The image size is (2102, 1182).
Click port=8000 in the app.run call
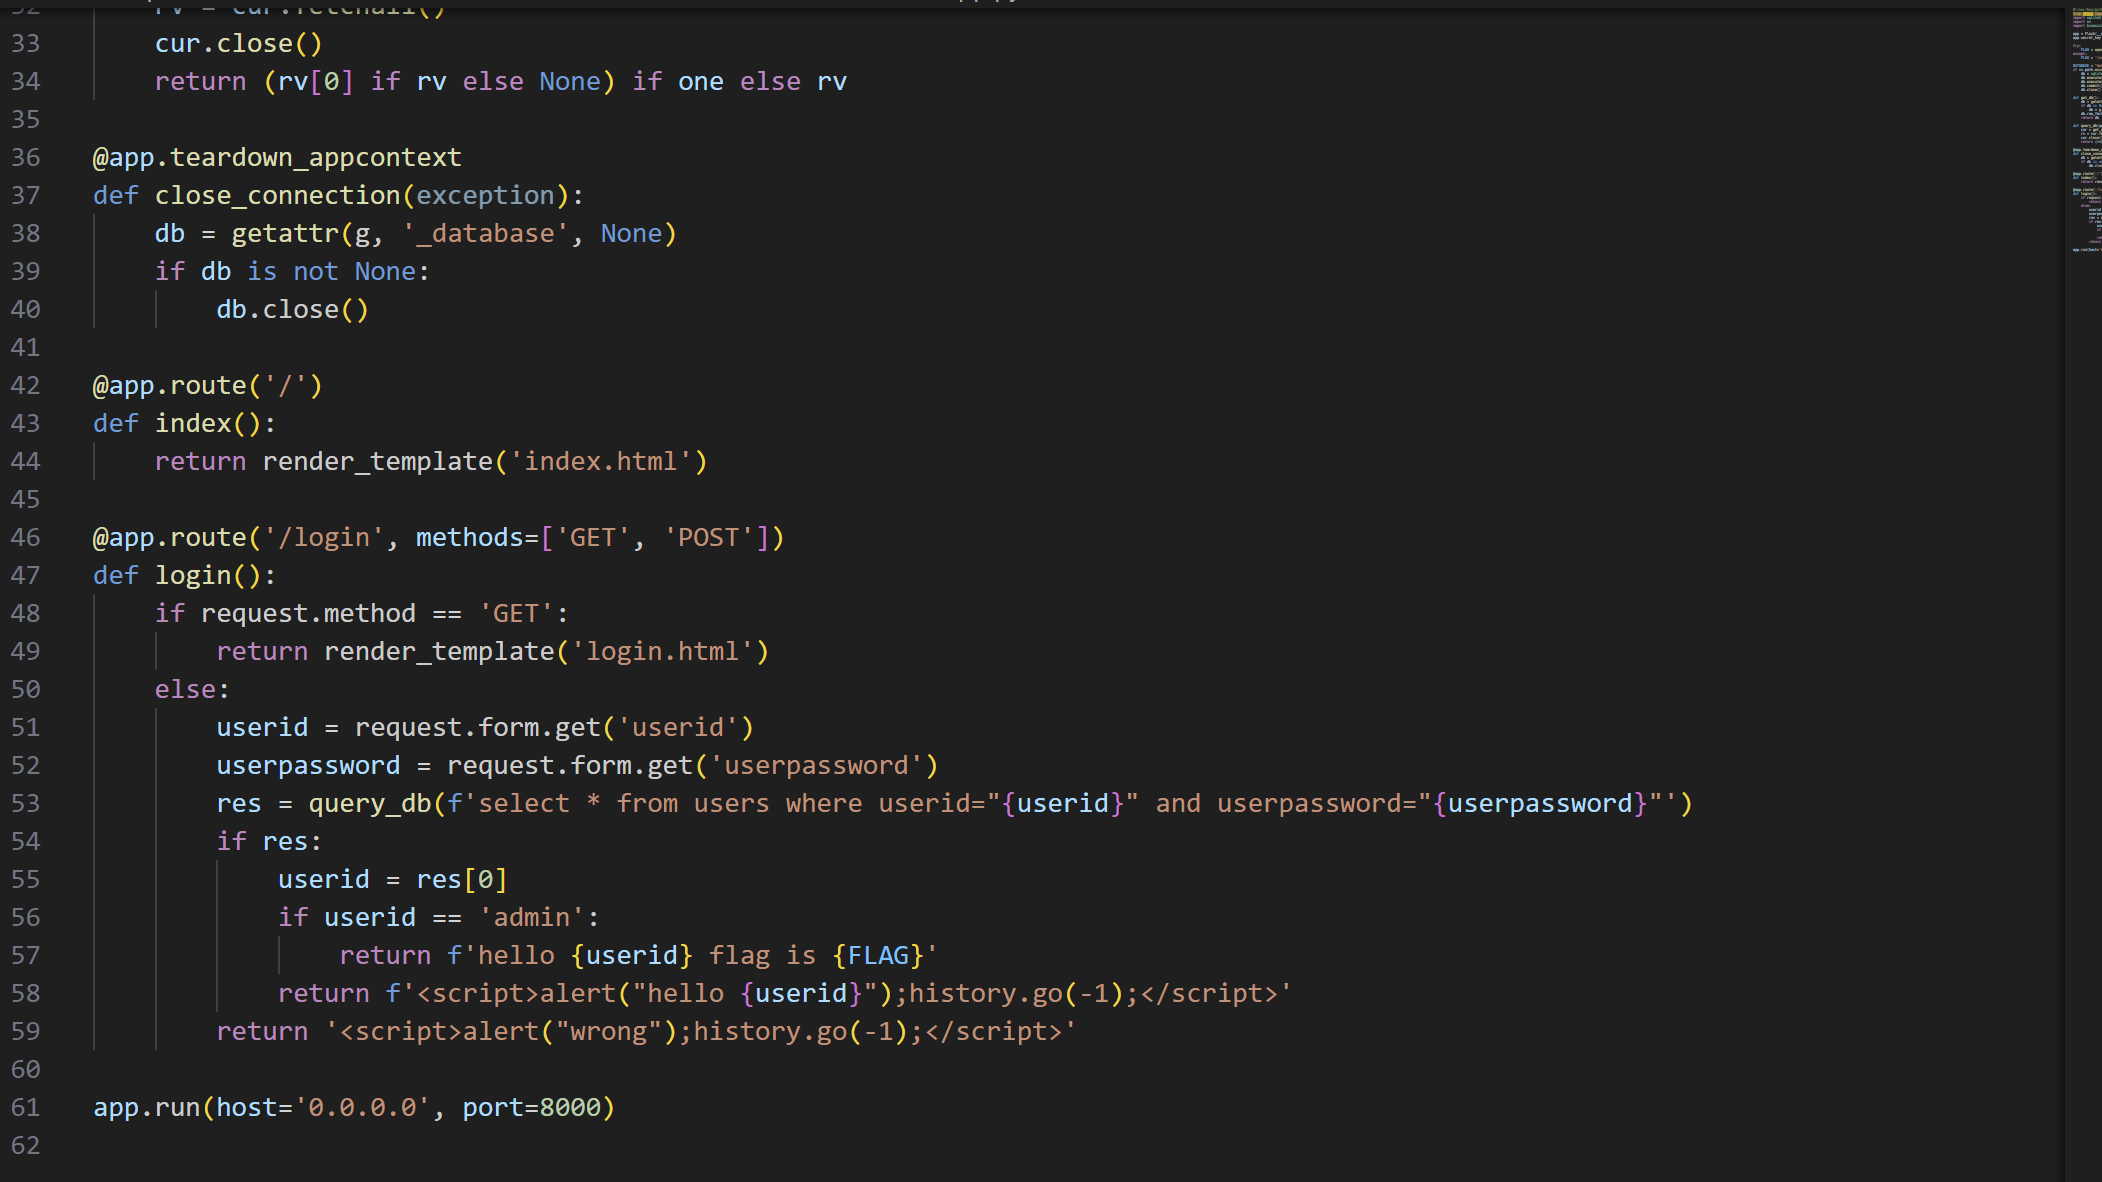tap(531, 1108)
